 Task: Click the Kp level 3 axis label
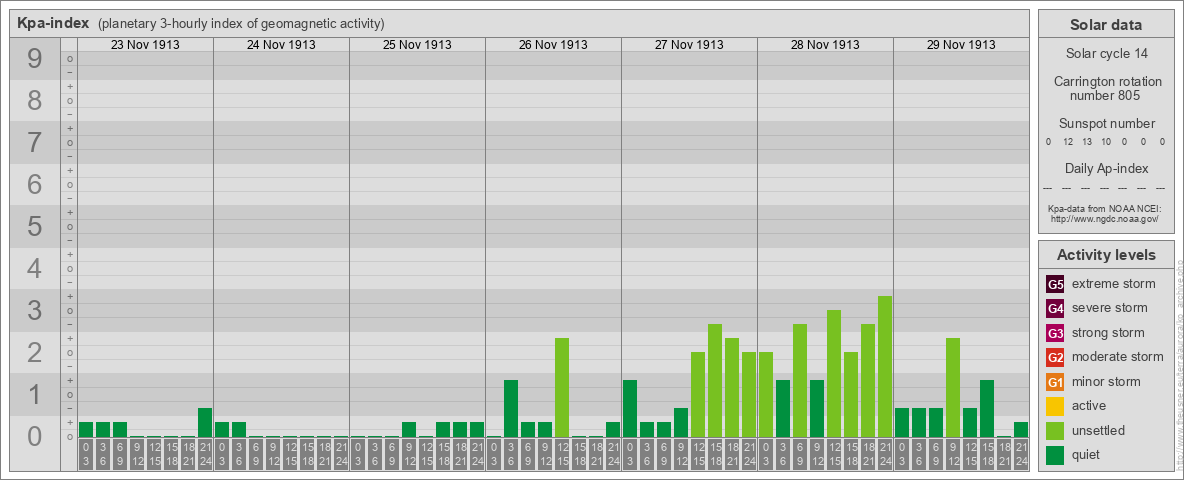(x=35, y=310)
